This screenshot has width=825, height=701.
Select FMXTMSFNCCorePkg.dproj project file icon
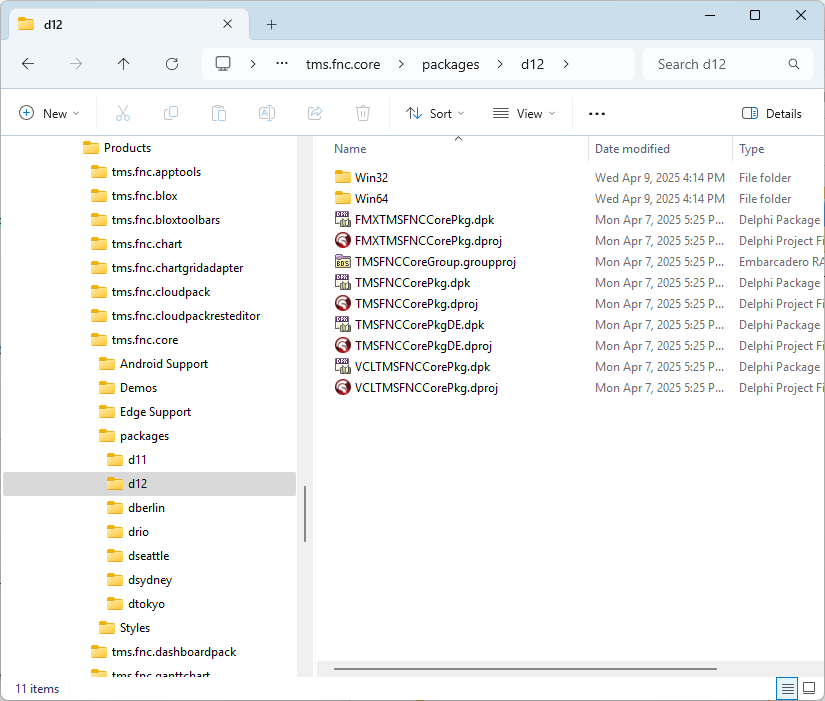pos(343,241)
